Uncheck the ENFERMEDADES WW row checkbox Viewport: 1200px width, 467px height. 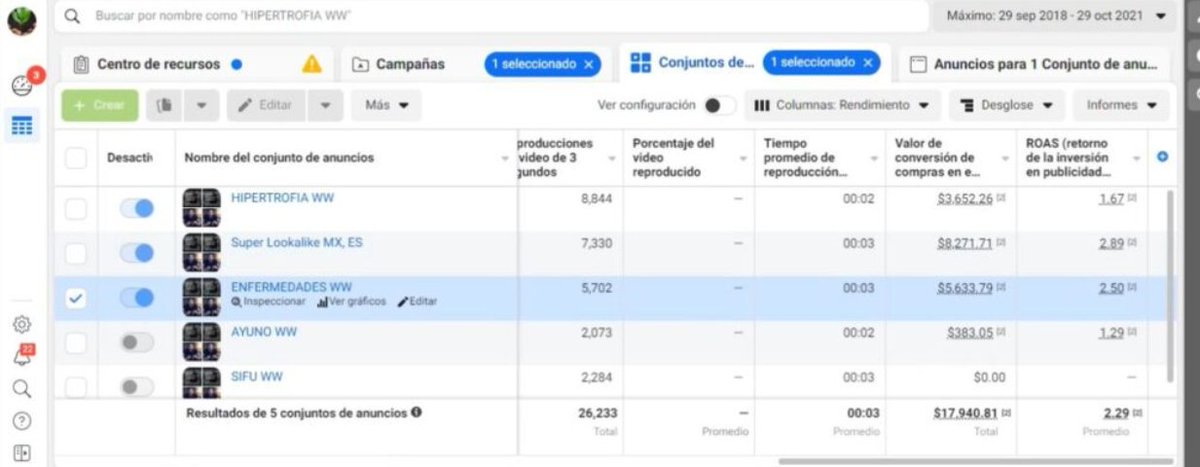click(76, 298)
